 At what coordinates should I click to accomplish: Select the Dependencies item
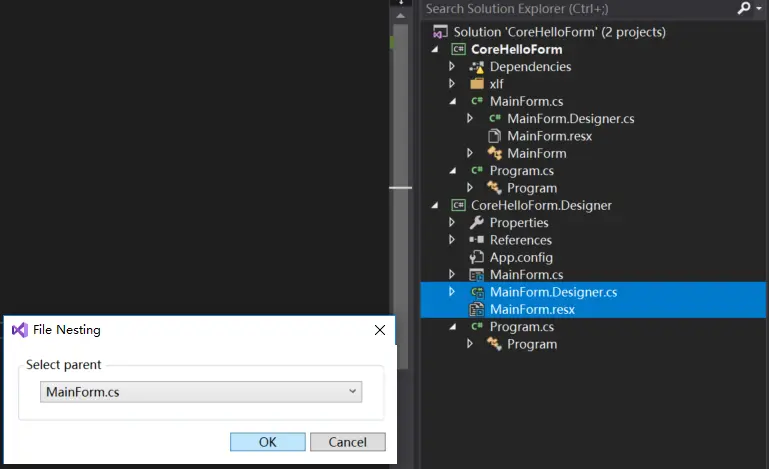pos(530,67)
